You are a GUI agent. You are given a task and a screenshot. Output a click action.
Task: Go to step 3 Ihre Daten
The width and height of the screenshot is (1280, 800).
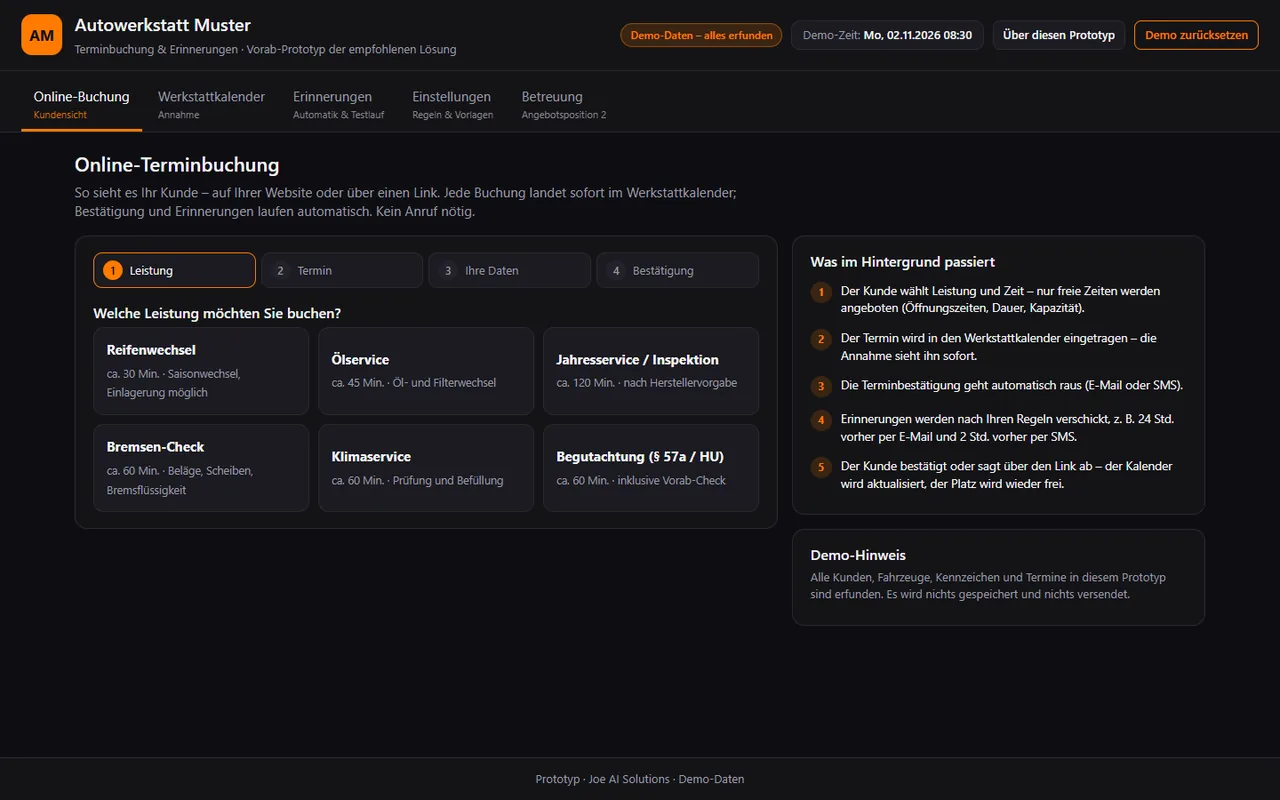click(509, 270)
